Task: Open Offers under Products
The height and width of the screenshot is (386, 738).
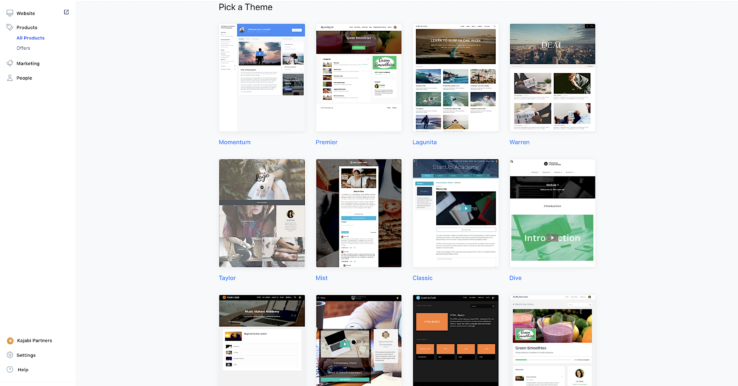Action: click(23, 48)
